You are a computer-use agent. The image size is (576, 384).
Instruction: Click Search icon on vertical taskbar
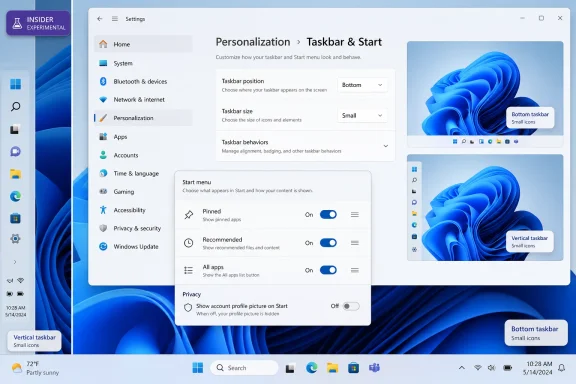click(x=15, y=107)
